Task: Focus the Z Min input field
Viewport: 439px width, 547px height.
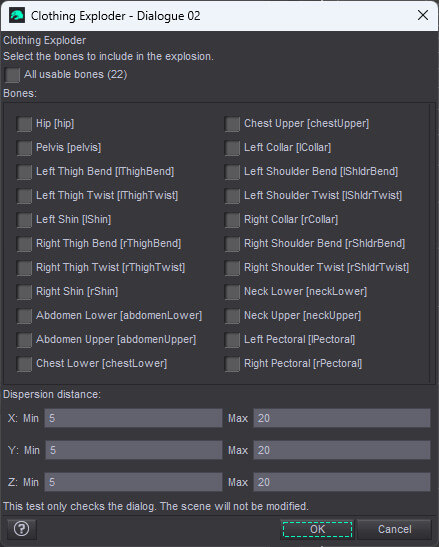Action: [x=133, y=482]
